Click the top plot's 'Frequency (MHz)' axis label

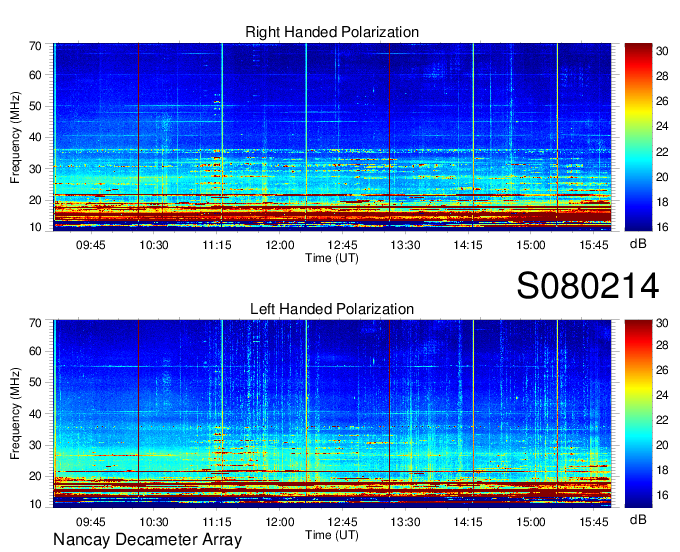coord(15,137)
